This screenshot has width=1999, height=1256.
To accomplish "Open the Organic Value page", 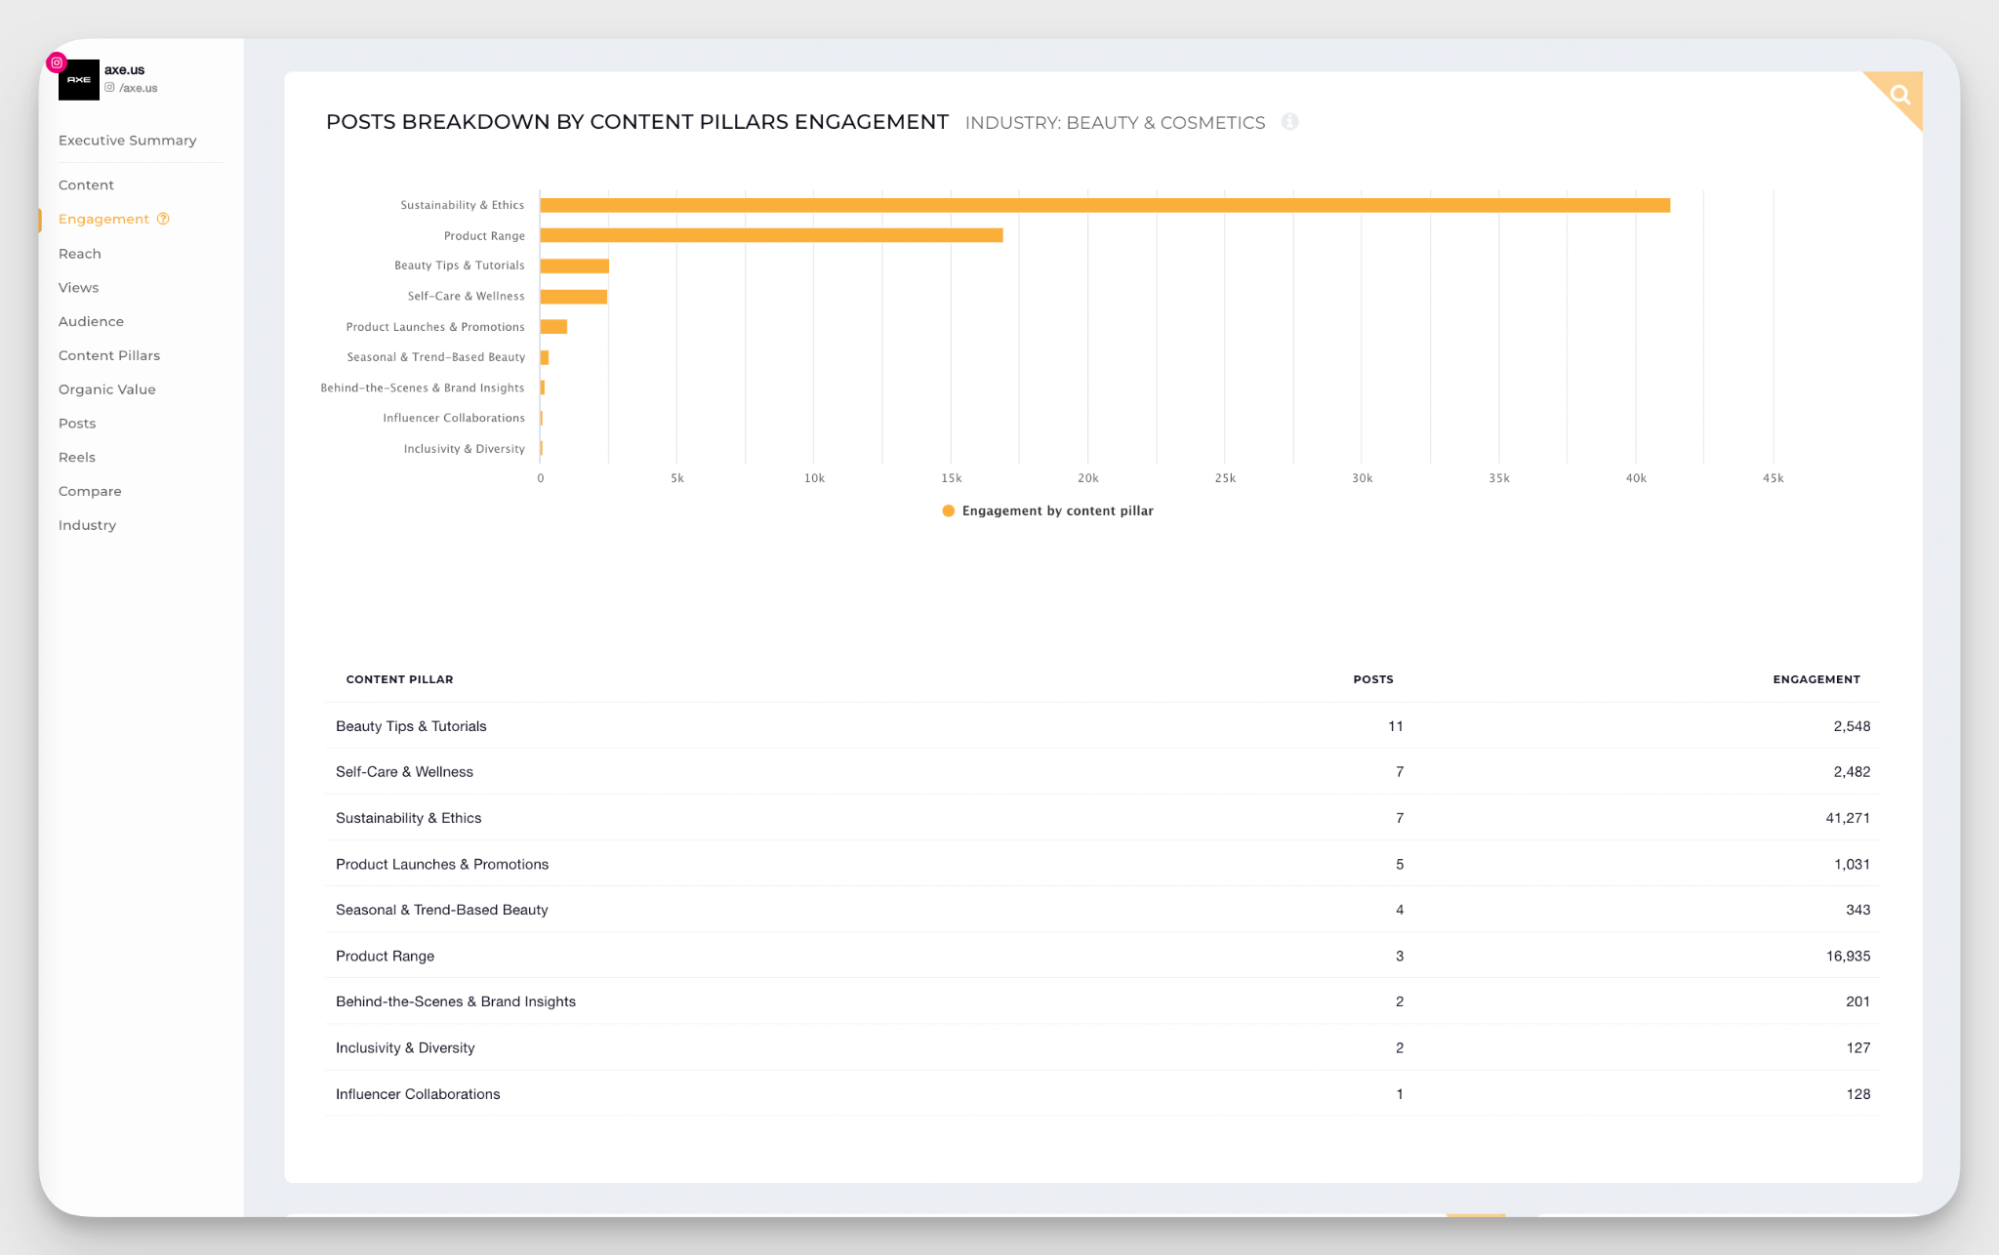I will click(107, 389).
